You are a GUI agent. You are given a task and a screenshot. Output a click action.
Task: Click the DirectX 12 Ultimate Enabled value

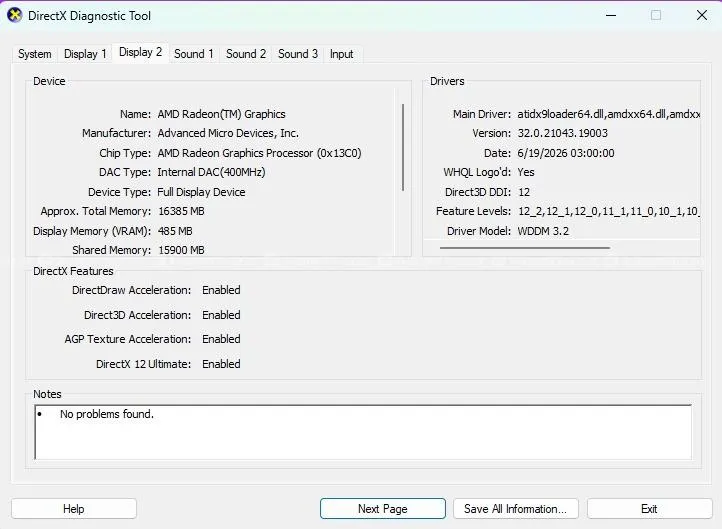pyautogui.click(x=221, y=364)
